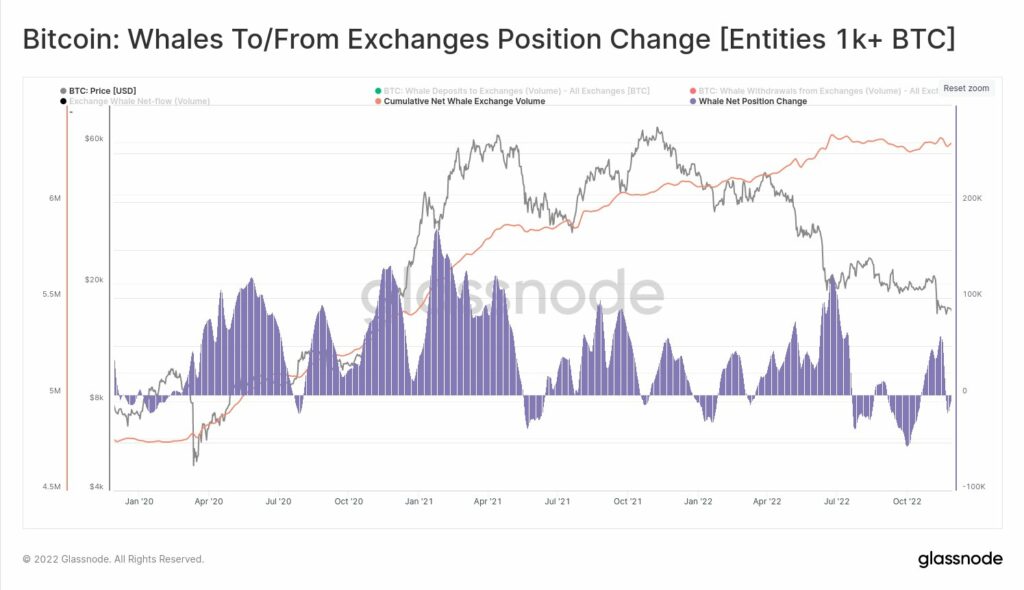Click the glassnode logo bottom right

click(960, 559)
